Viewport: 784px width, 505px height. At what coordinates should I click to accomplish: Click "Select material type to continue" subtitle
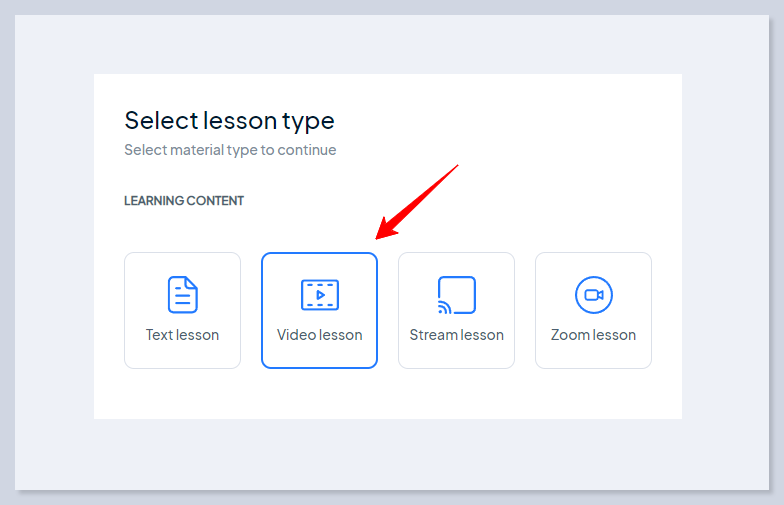230,150
